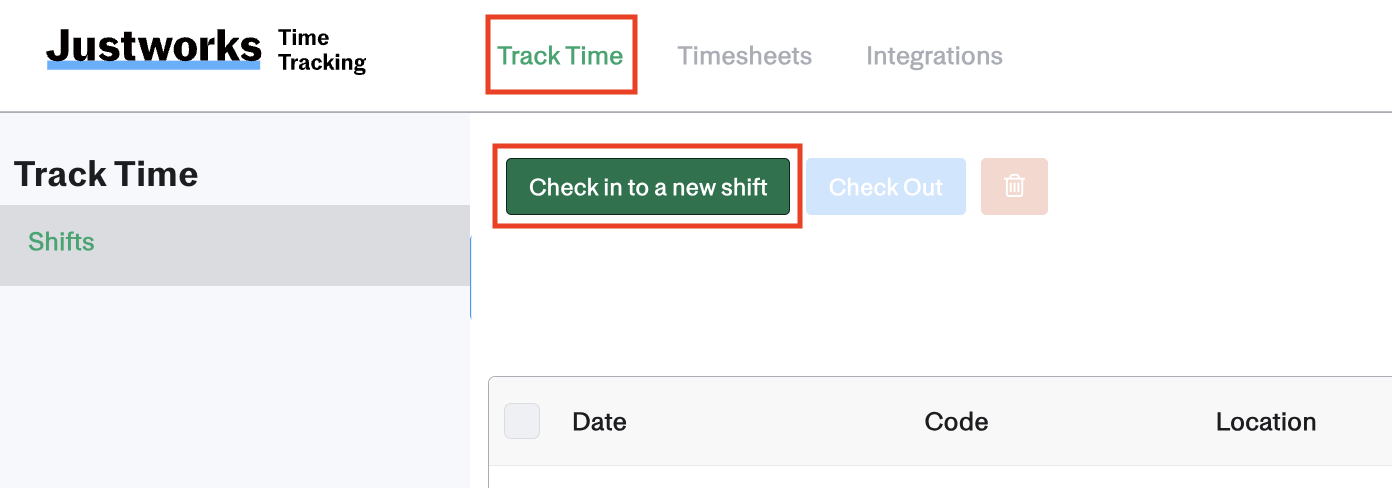The image size is (1392, 488).
Task: Click the trash delete icon button
Action: [x=1014, y=186]
